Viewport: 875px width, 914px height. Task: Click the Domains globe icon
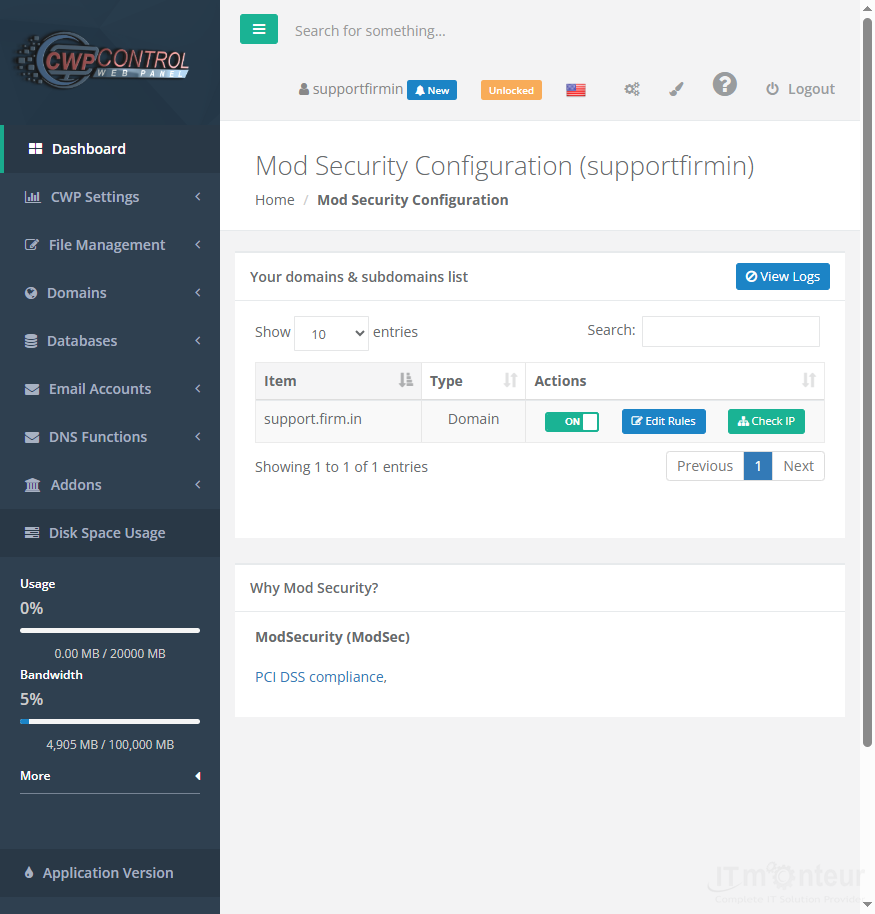(x=31, y=293)
